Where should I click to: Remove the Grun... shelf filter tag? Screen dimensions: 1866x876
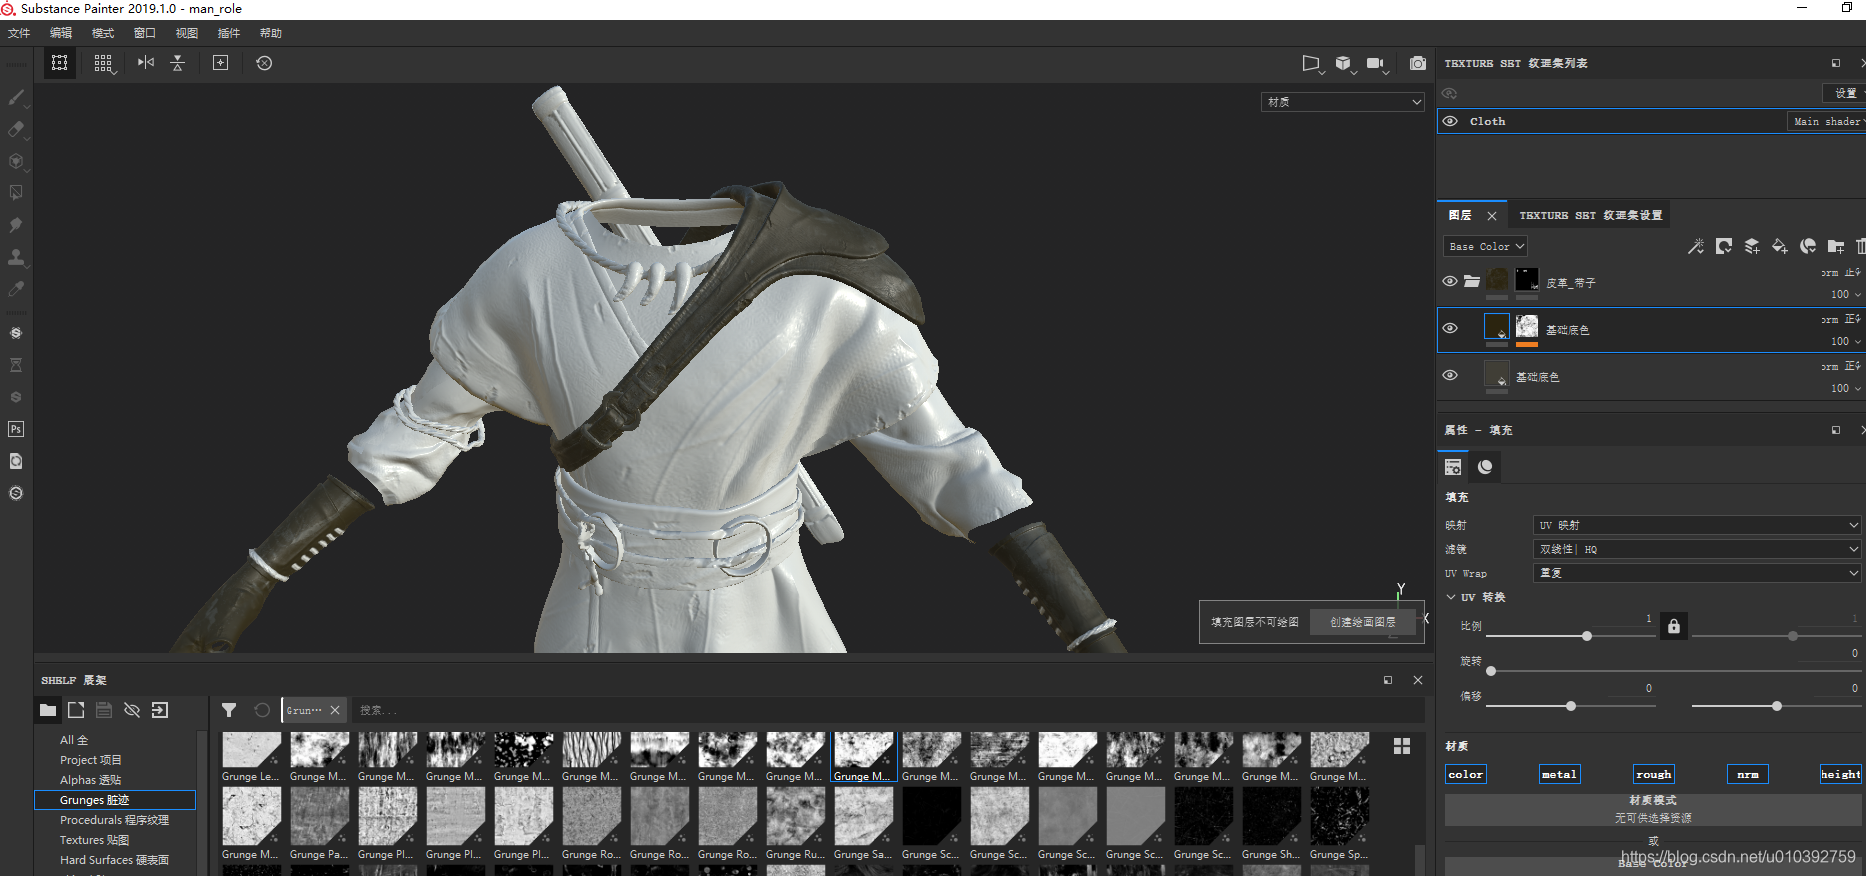pos(335,710)
